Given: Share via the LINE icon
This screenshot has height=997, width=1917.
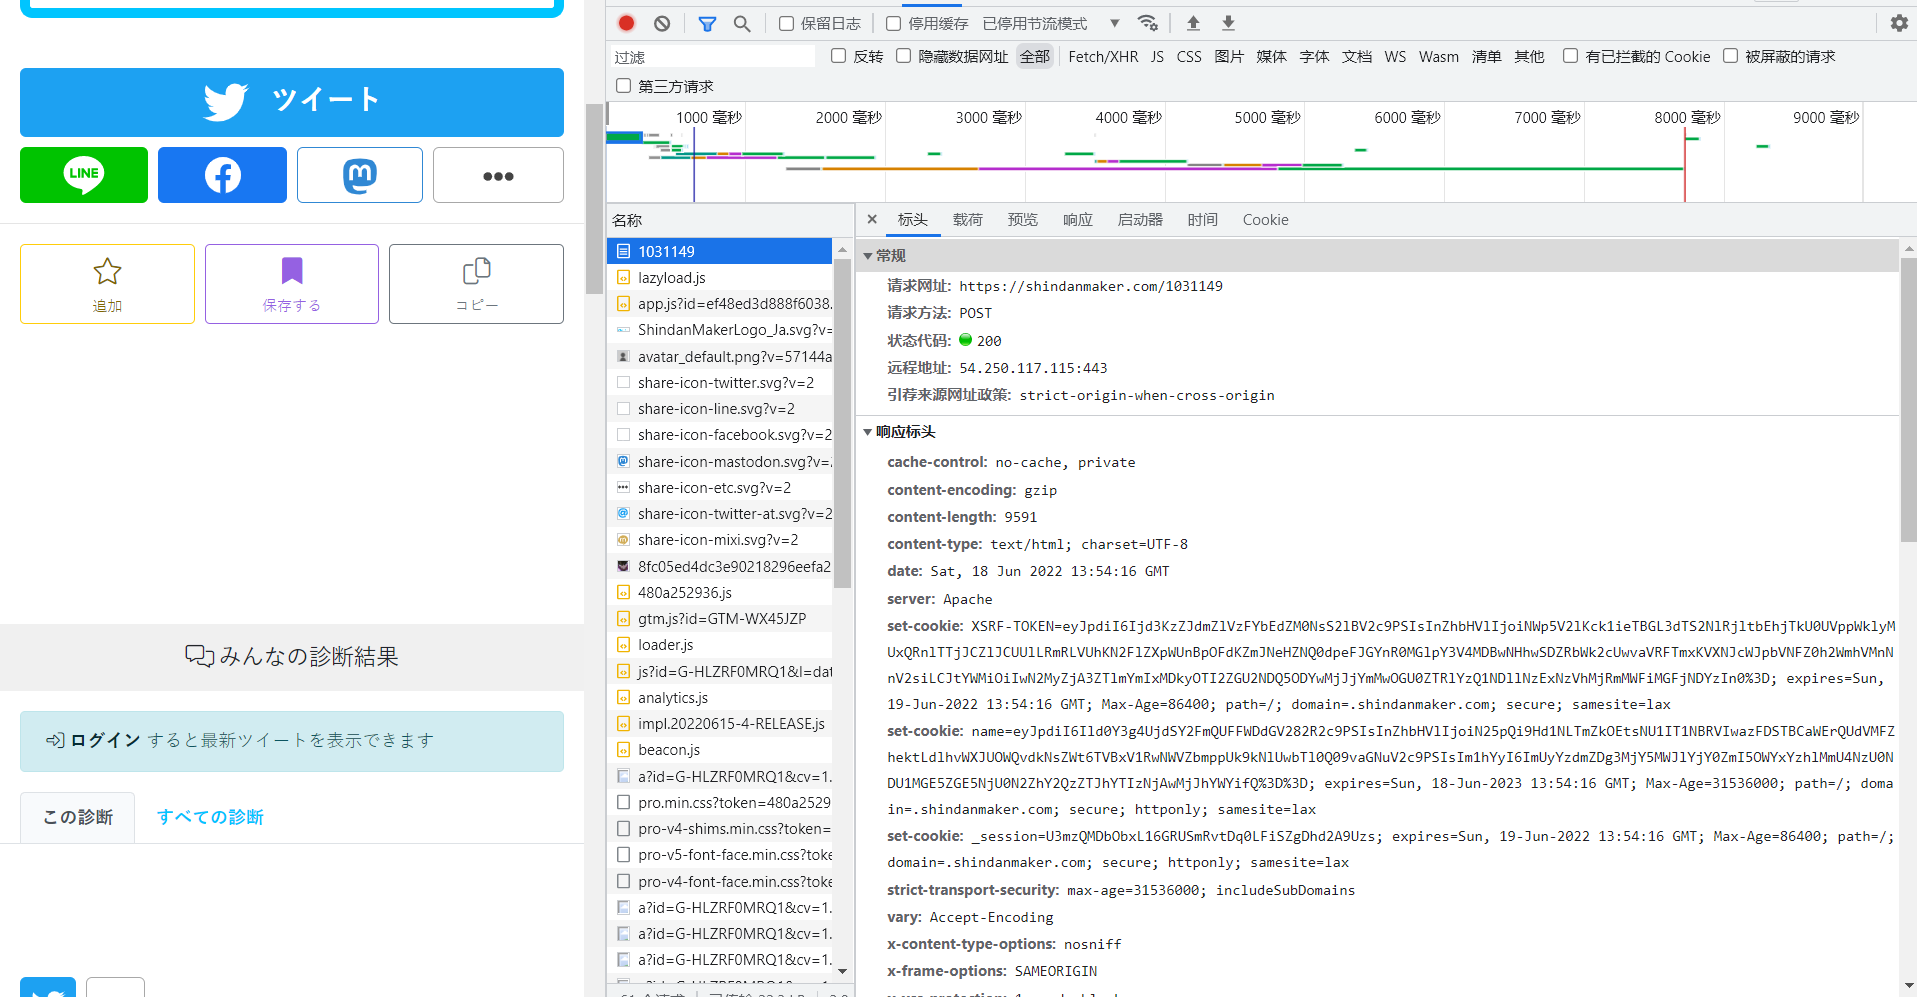Looking at the screenshot, I should [83, 174].
